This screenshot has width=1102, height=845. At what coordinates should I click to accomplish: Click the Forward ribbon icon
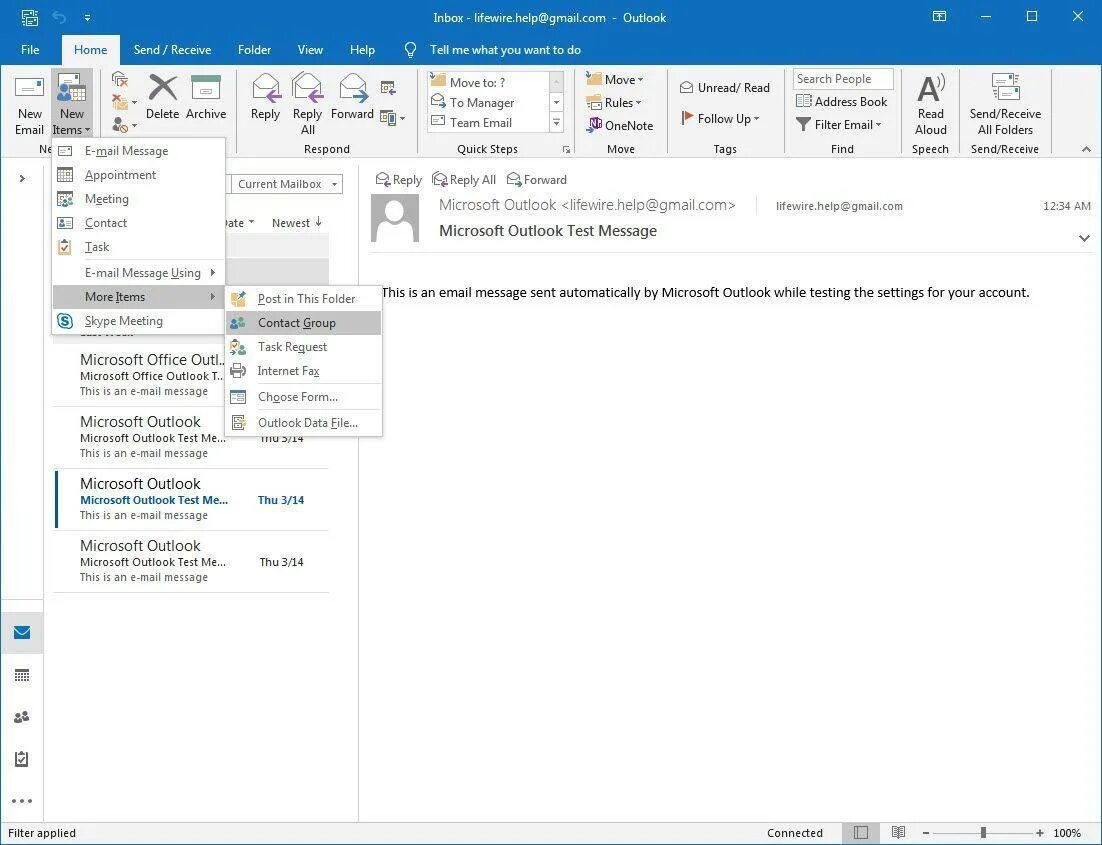352,98
